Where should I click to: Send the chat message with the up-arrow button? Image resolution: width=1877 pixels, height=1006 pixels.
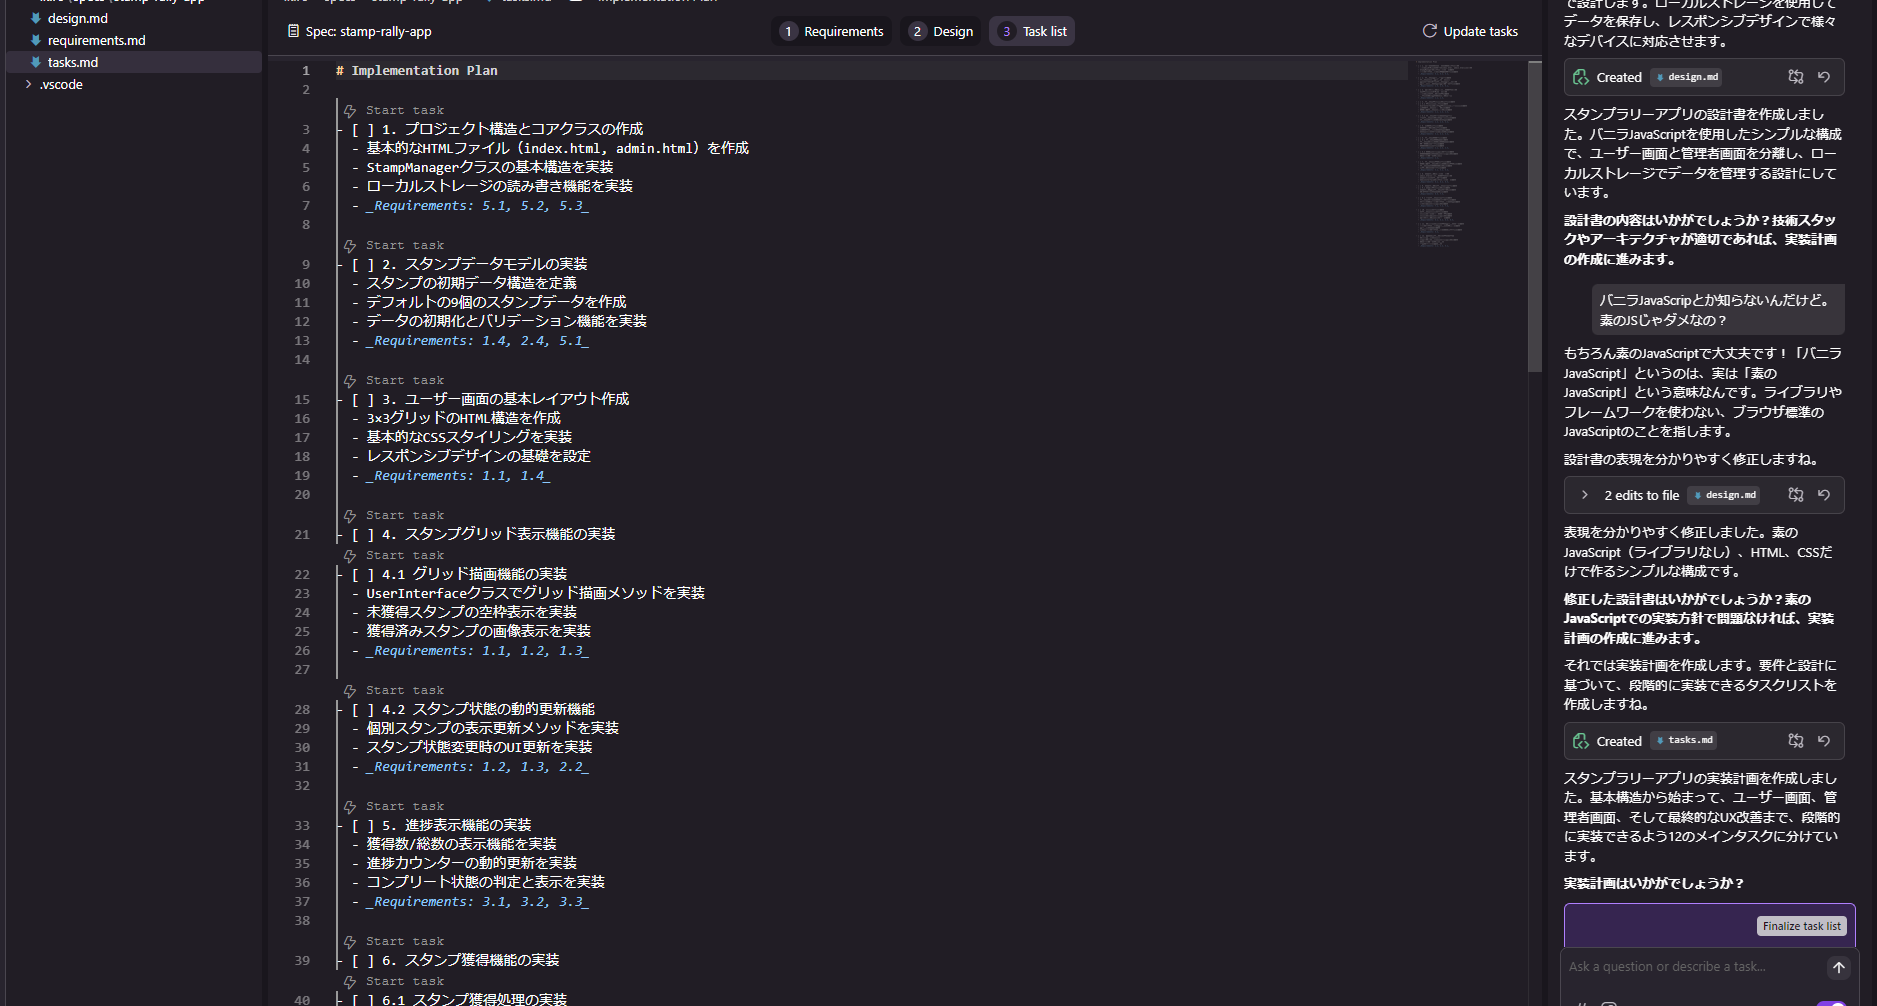point(1838,967)
